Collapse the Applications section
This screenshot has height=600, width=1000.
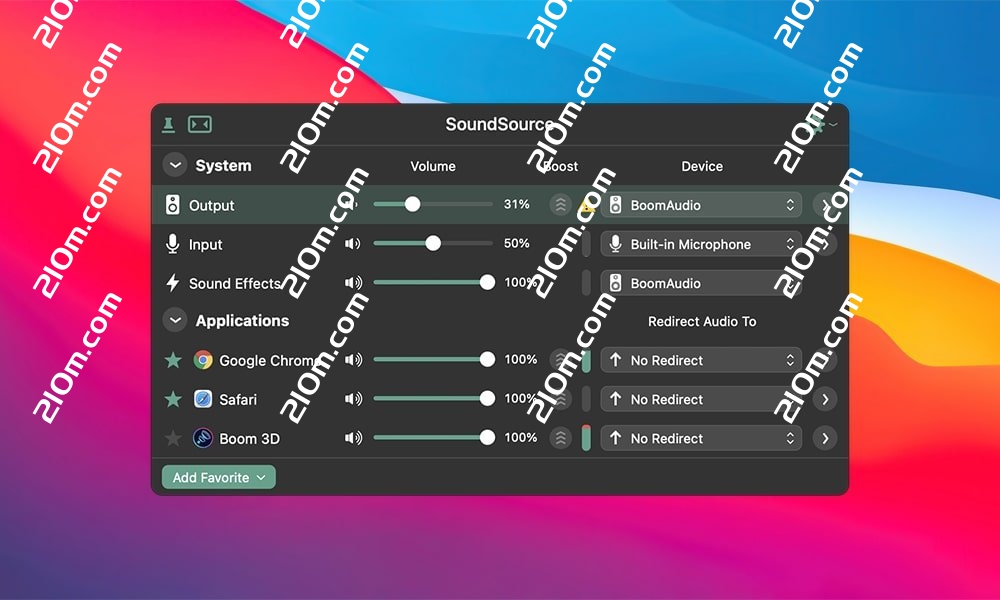[x=175, y=321]
